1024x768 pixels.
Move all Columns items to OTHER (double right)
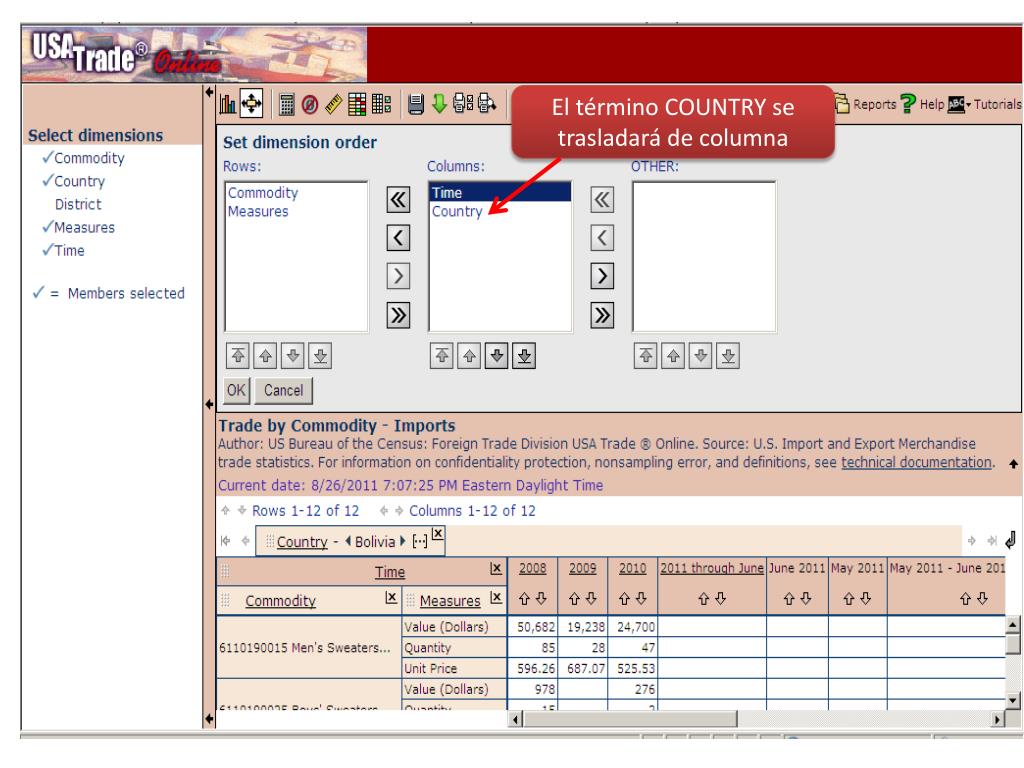coord(602,315)
